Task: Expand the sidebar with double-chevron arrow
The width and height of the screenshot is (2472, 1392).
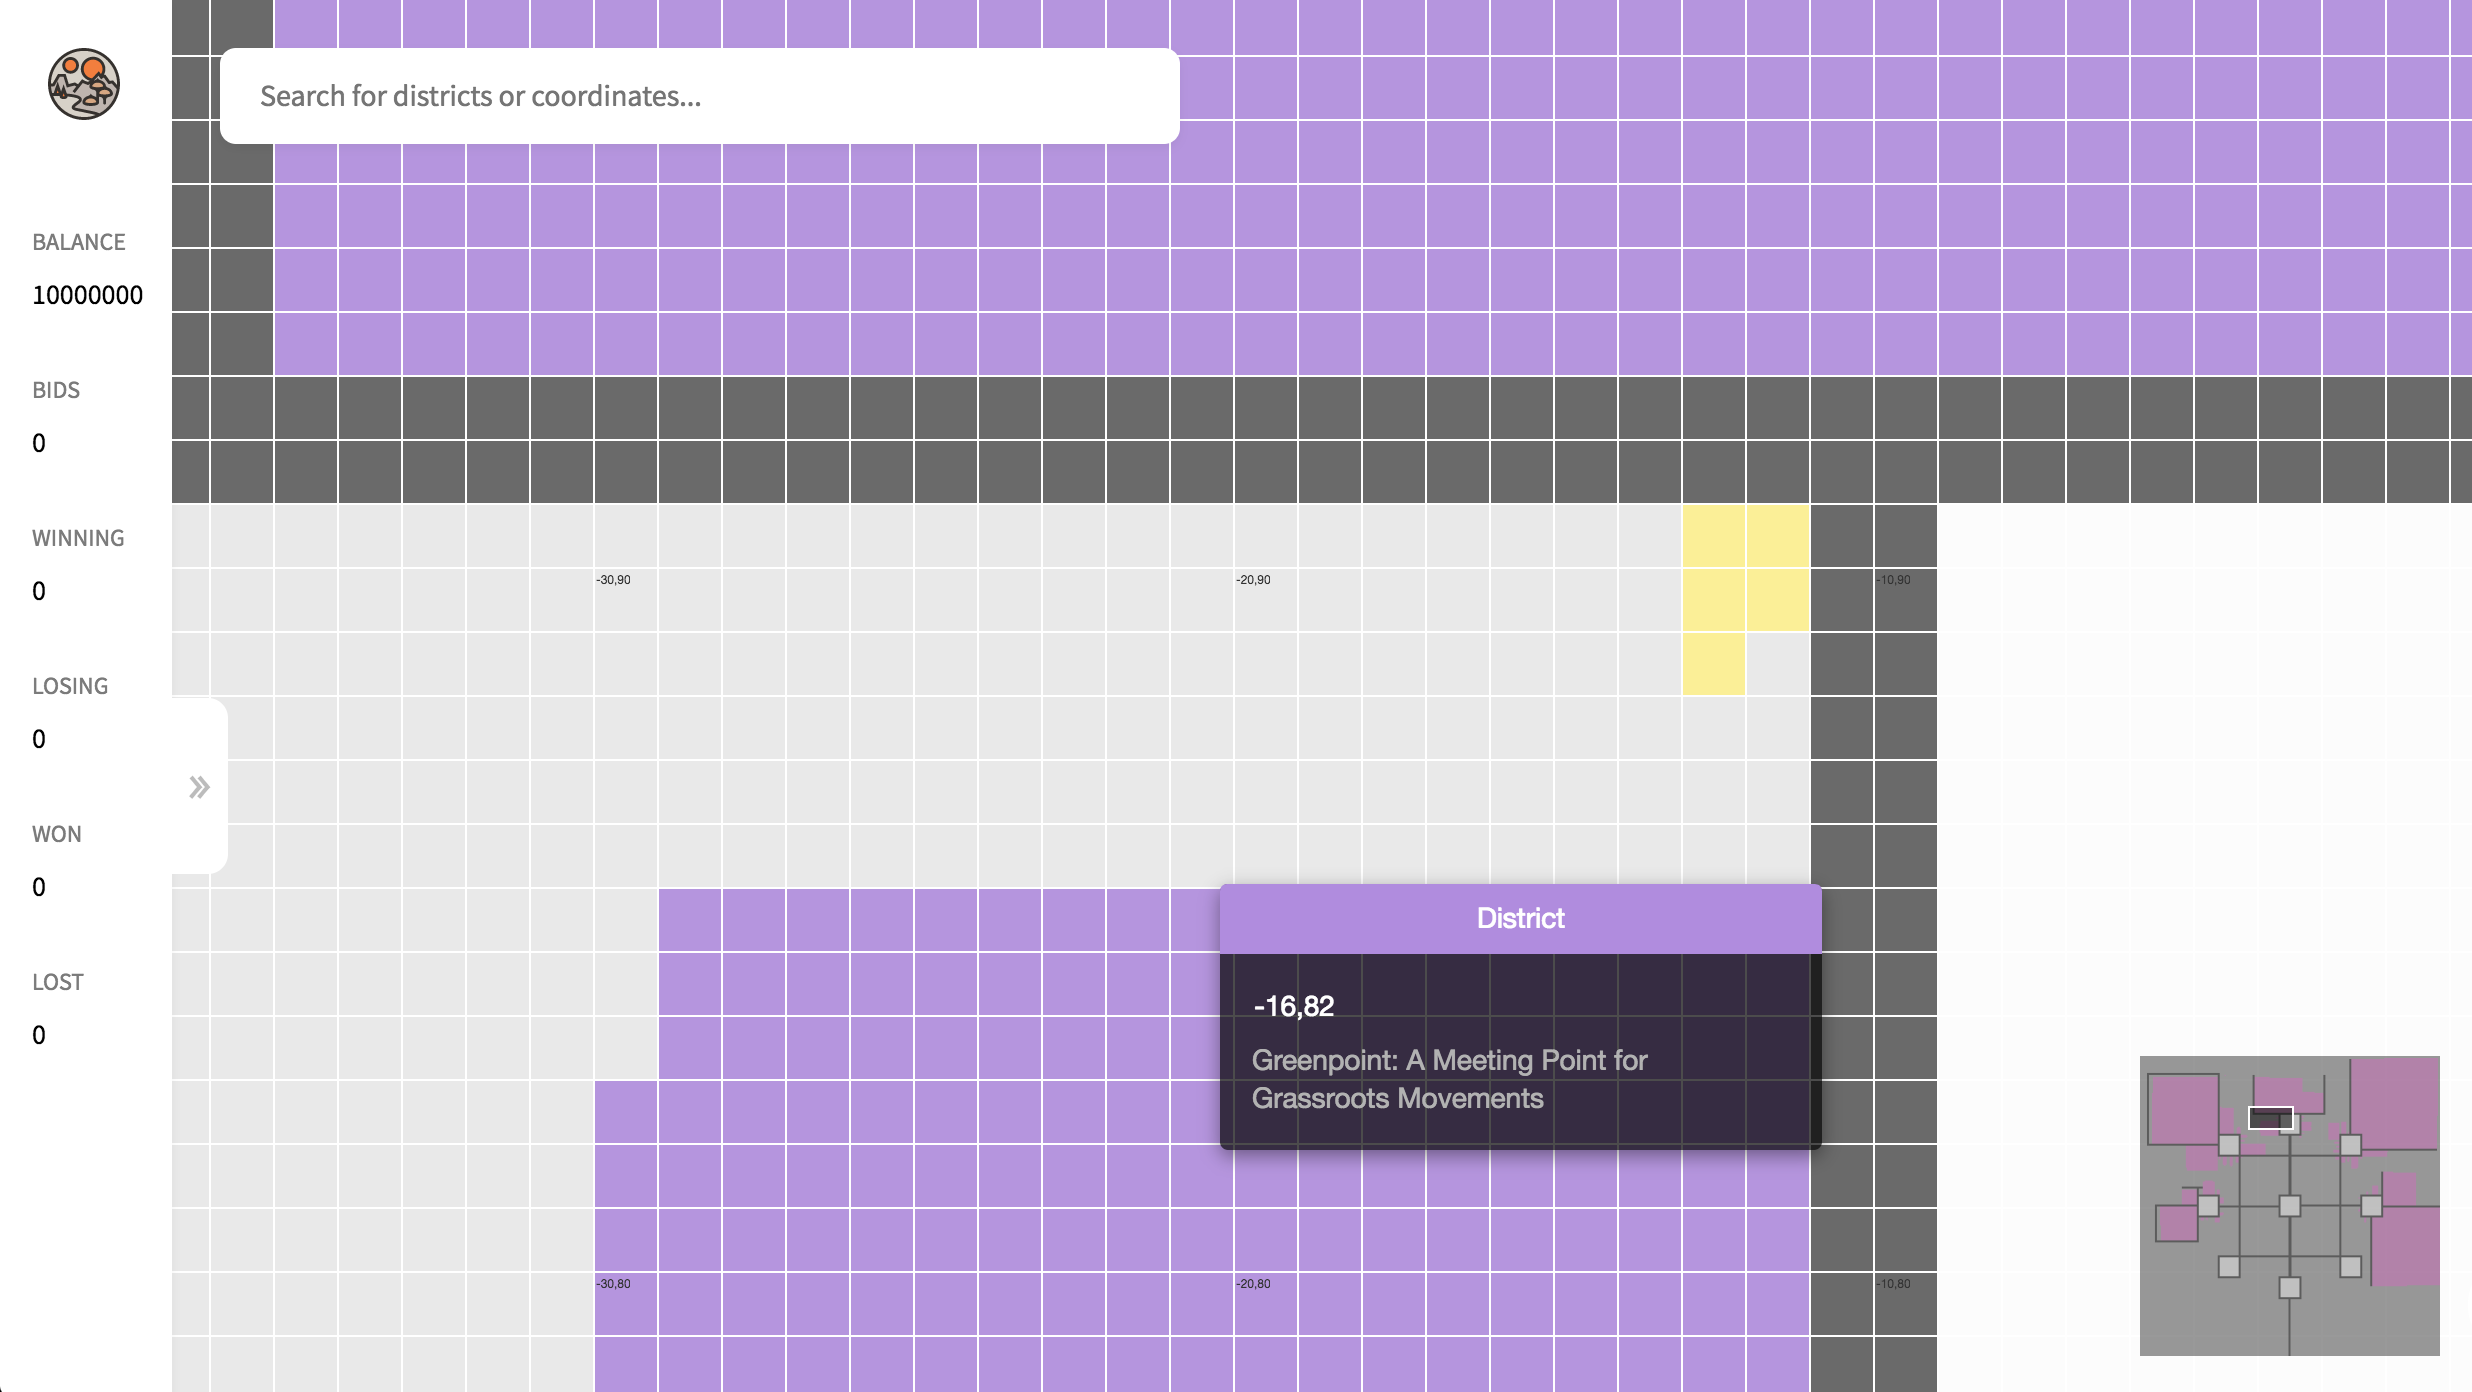Action: pos(200,787)
